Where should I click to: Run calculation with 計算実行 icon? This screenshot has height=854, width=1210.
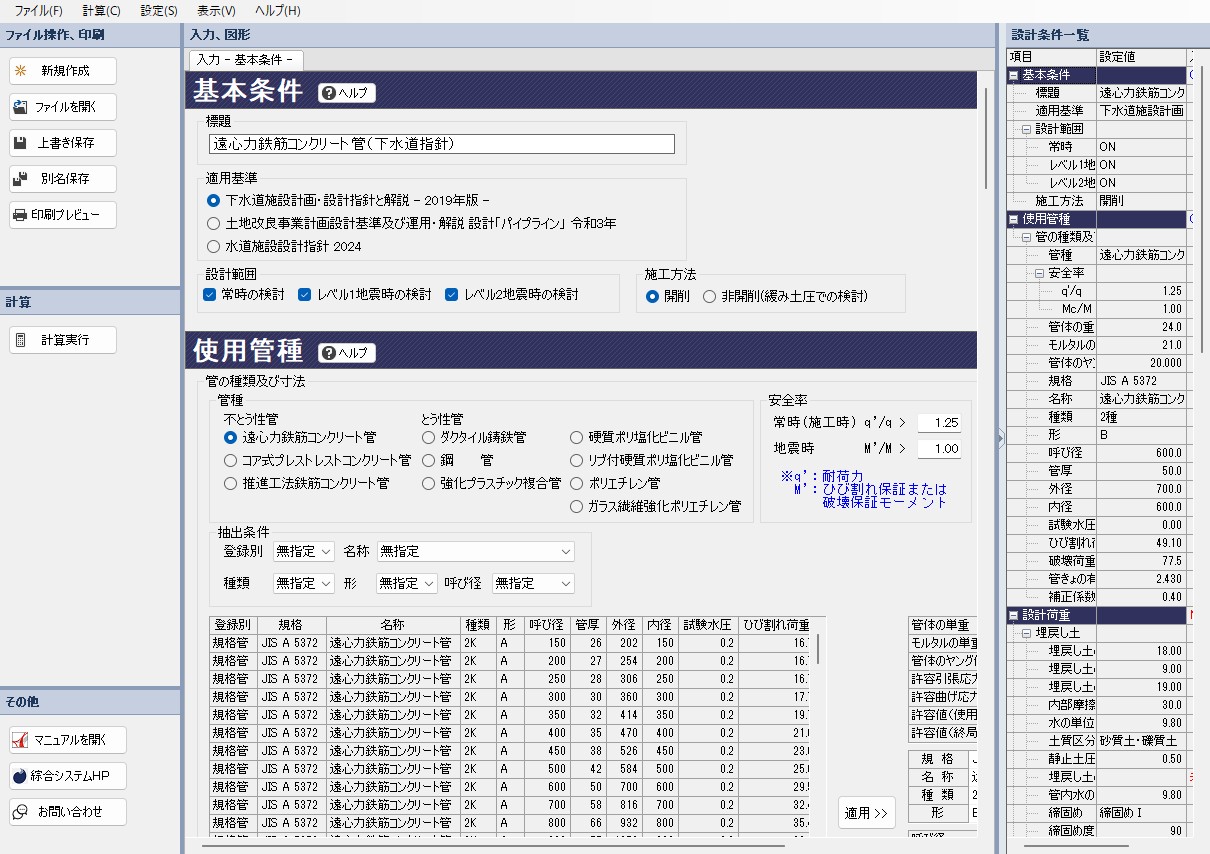(20, 340)
